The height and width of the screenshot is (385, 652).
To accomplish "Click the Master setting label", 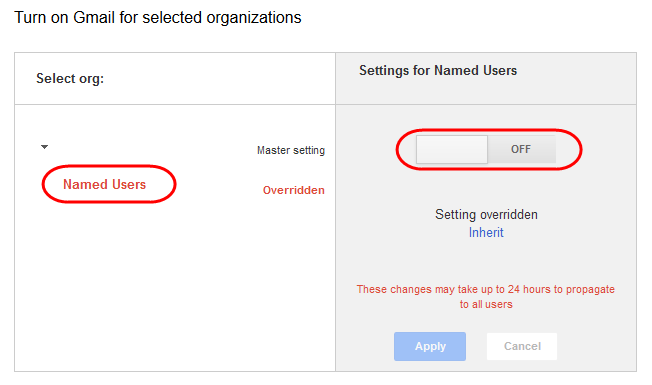I will (291, 150).
